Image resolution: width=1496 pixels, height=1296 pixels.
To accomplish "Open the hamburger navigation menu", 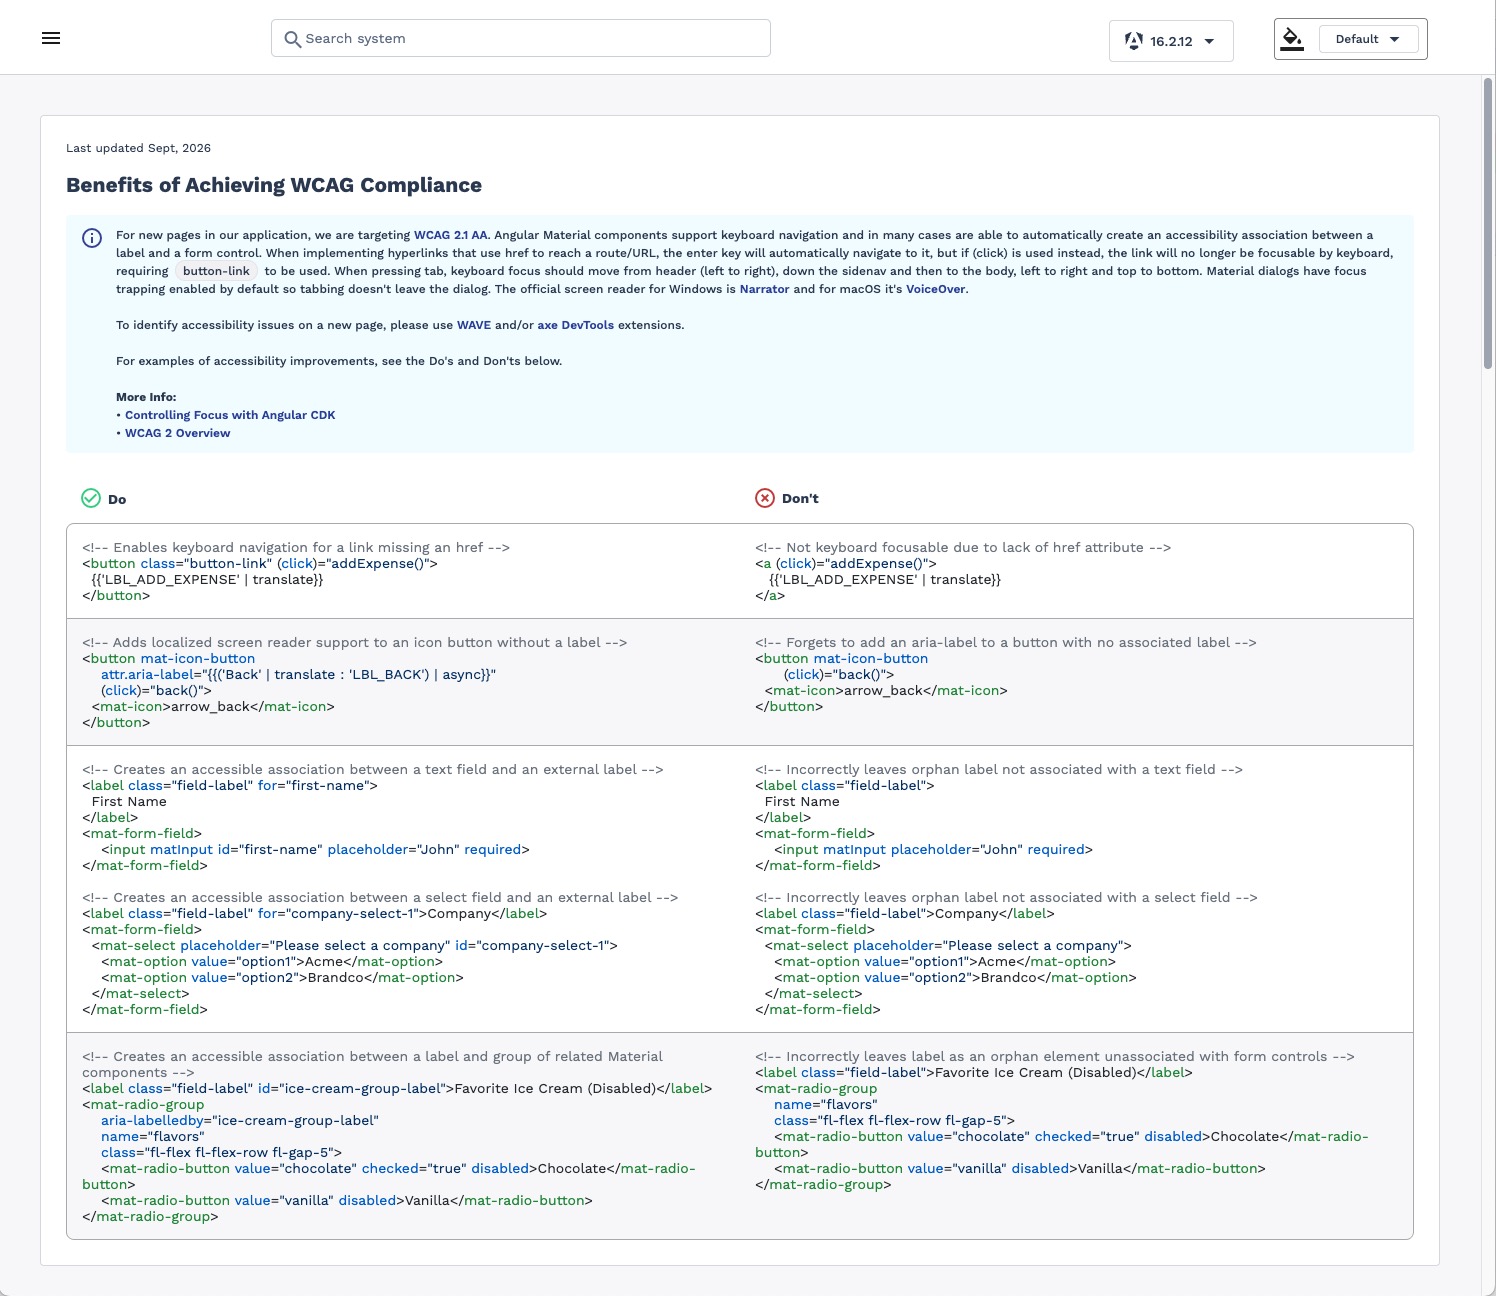I will point(51,38).
